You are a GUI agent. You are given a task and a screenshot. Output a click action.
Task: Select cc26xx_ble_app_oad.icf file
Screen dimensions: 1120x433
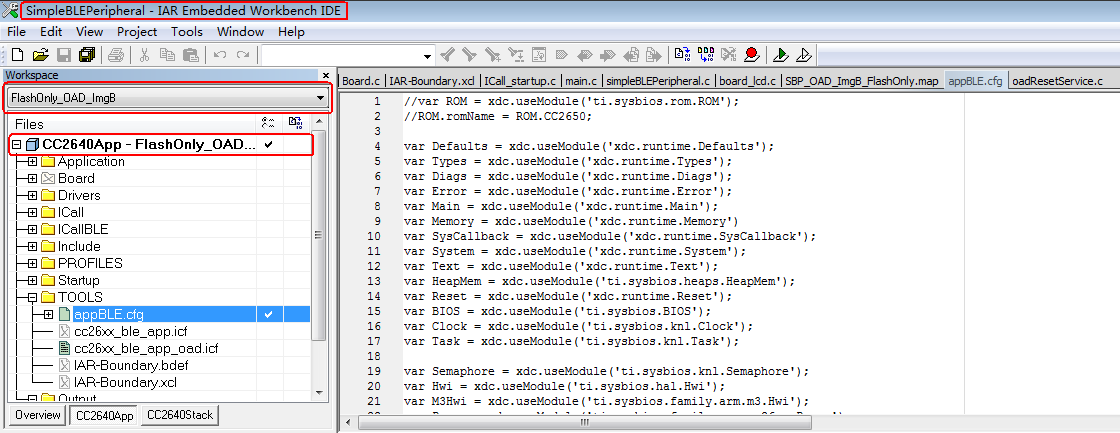coord(146,349)
